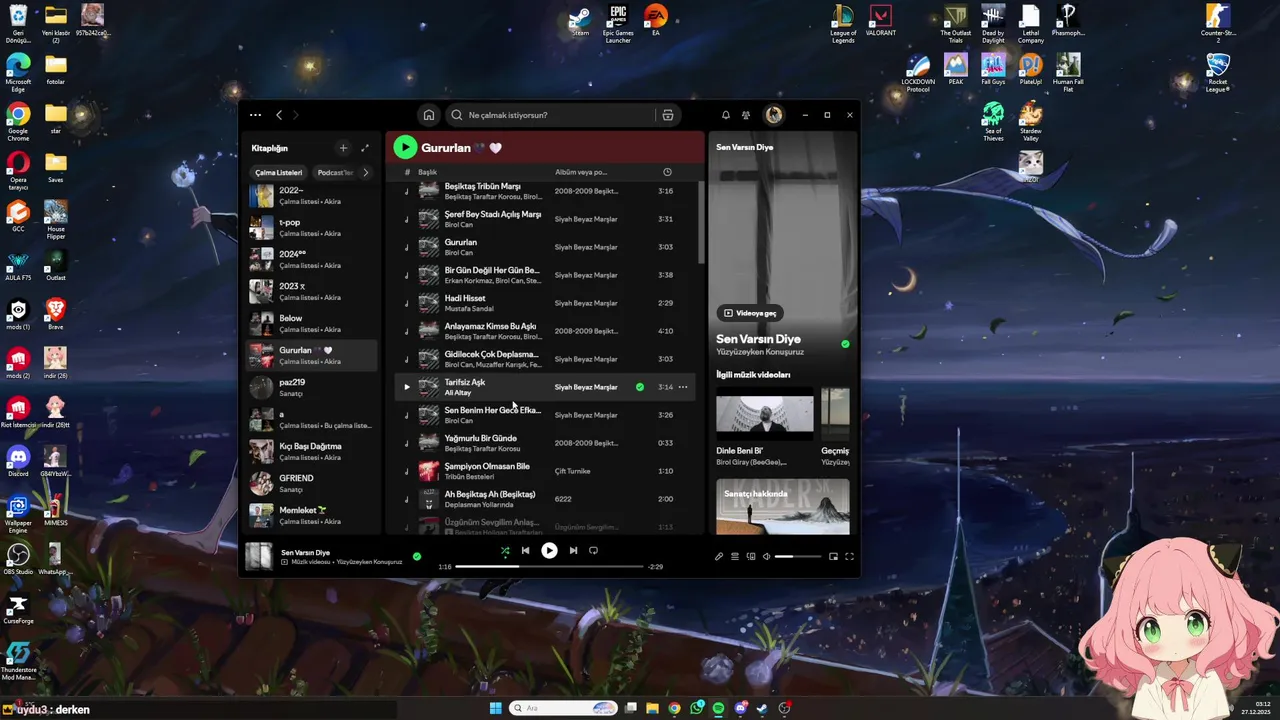The height and width of the screenshot is (720, 1280).
Task: Open Spotify's three-dot main menu
Action: 255,115
